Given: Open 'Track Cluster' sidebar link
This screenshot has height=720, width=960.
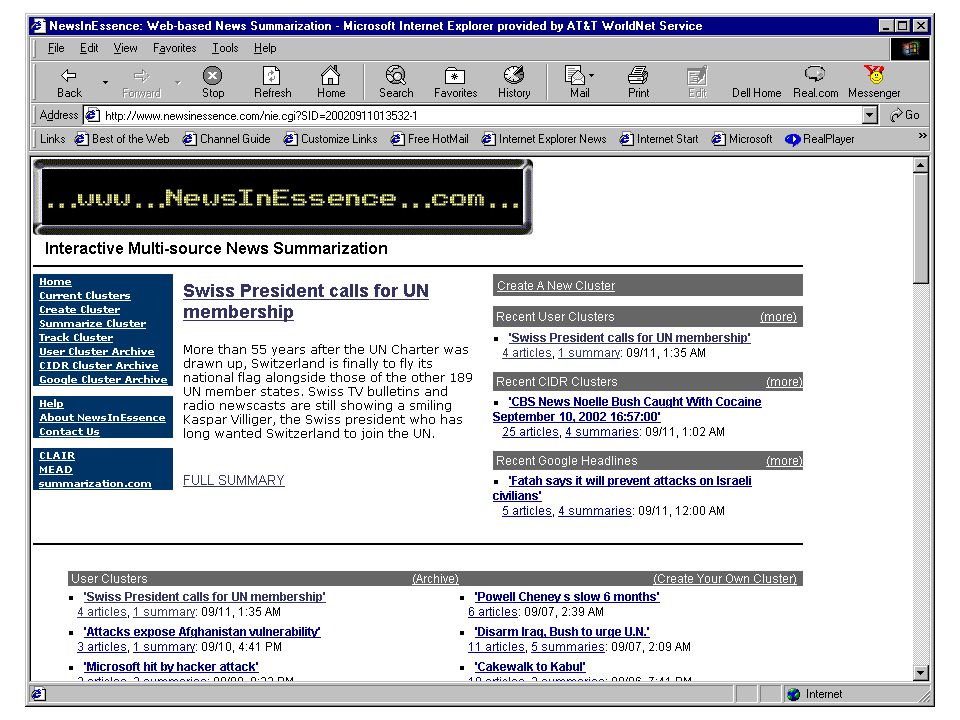Looking at the screenshot, I should 76,338.
